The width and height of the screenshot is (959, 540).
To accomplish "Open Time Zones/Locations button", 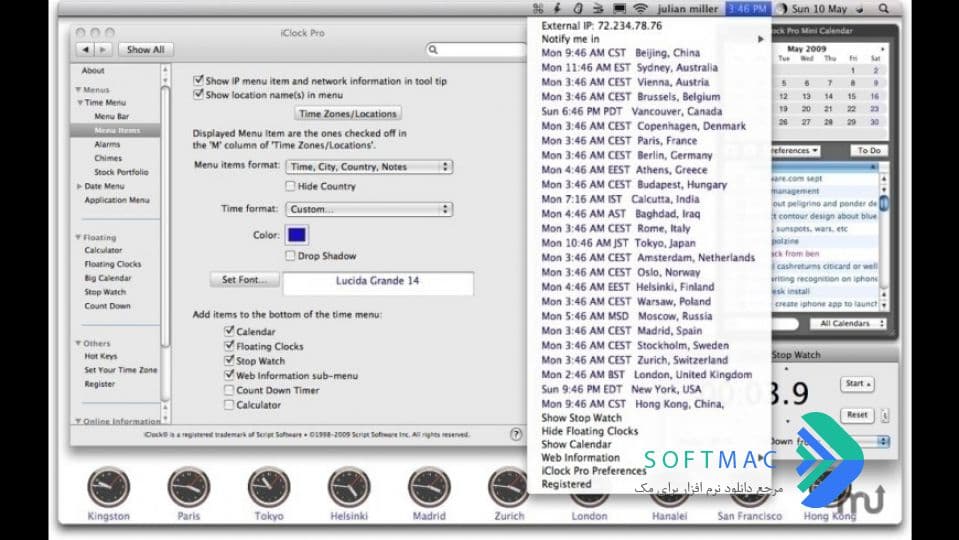I will pos(348,114).
